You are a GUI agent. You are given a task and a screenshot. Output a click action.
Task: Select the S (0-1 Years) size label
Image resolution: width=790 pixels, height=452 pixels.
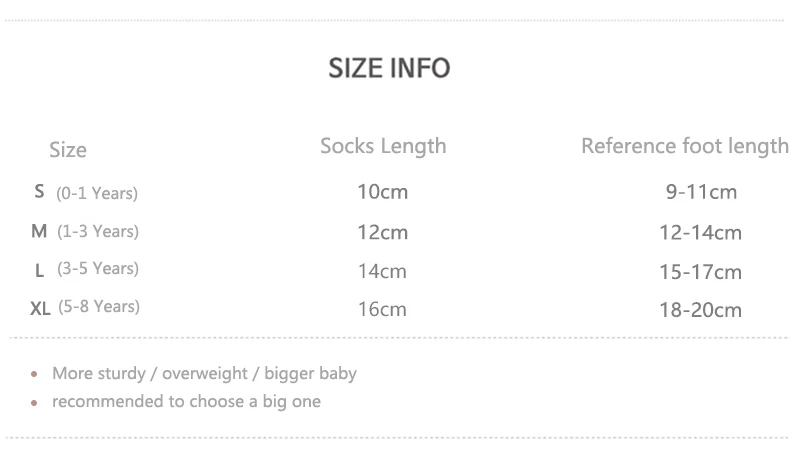pos(86,192)
